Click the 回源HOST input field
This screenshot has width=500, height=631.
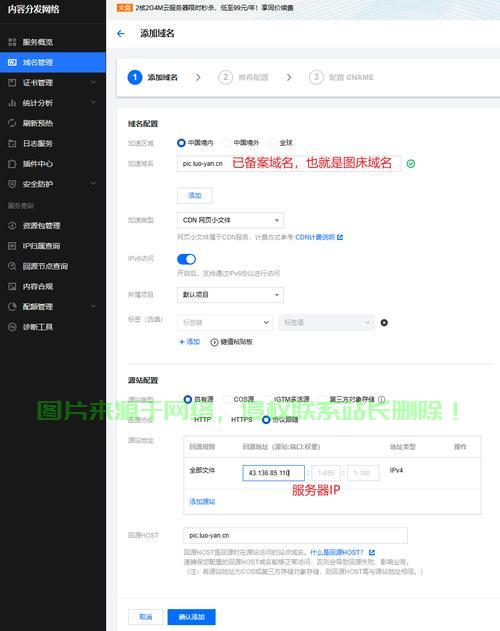click(295, 535)
